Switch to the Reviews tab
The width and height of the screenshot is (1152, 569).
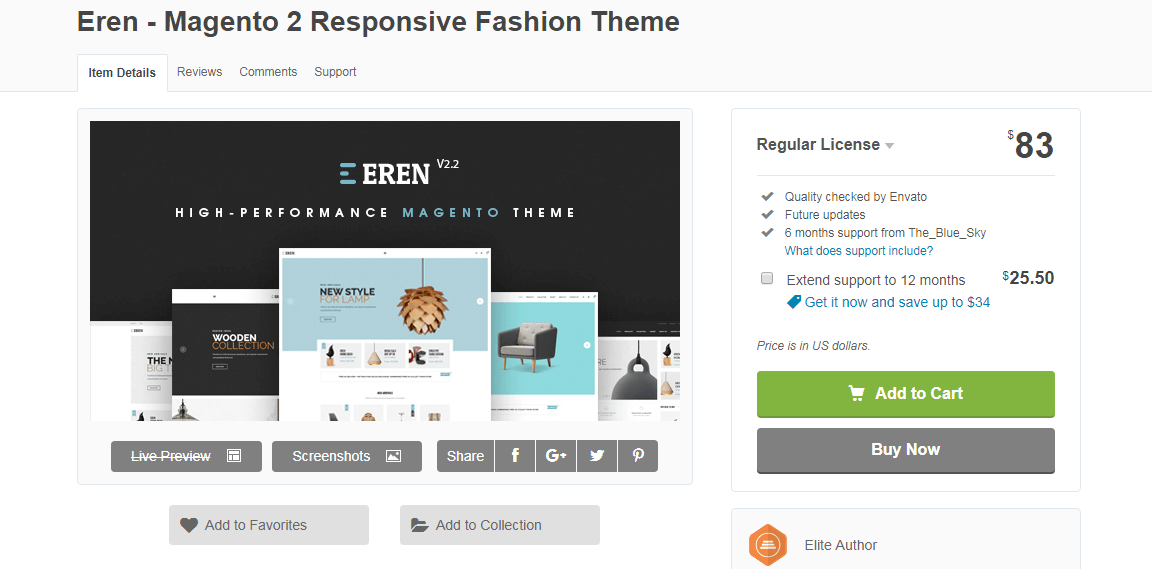199,72
